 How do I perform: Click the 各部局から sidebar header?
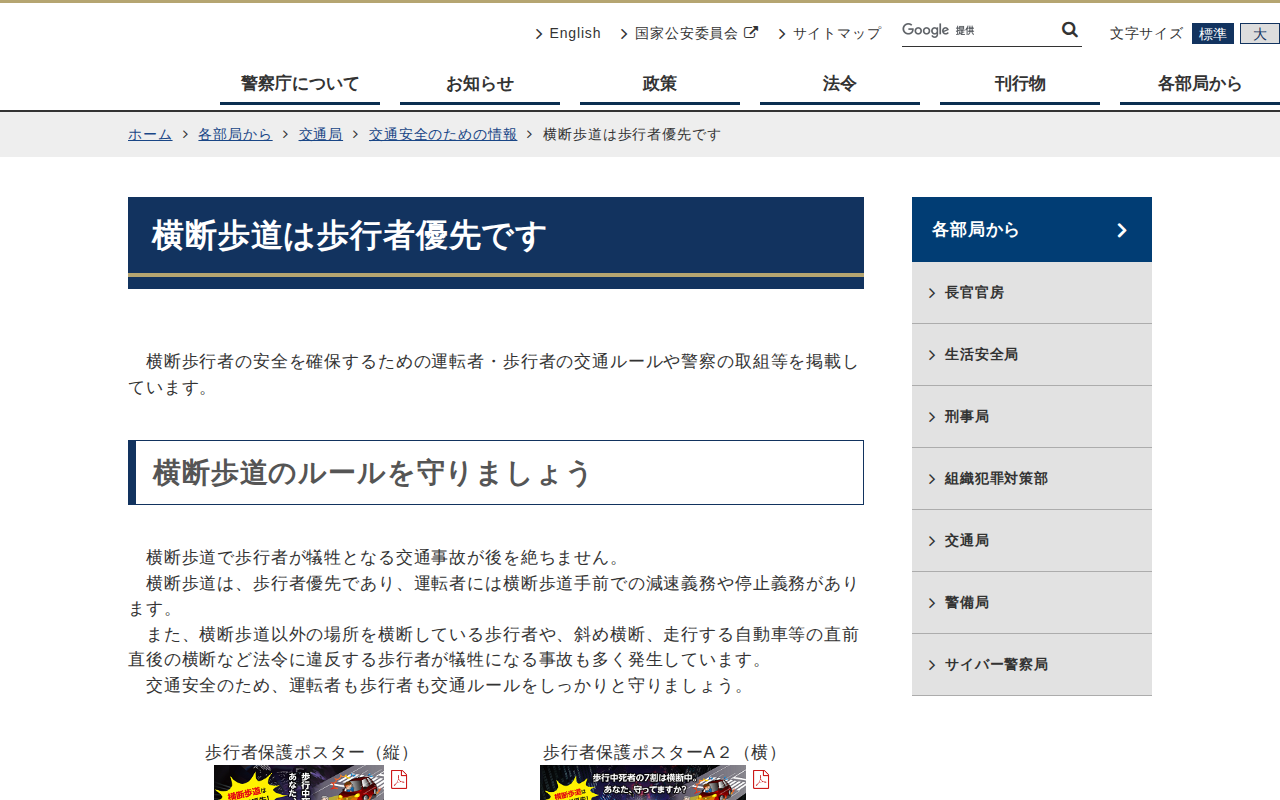click(1032, 230)
